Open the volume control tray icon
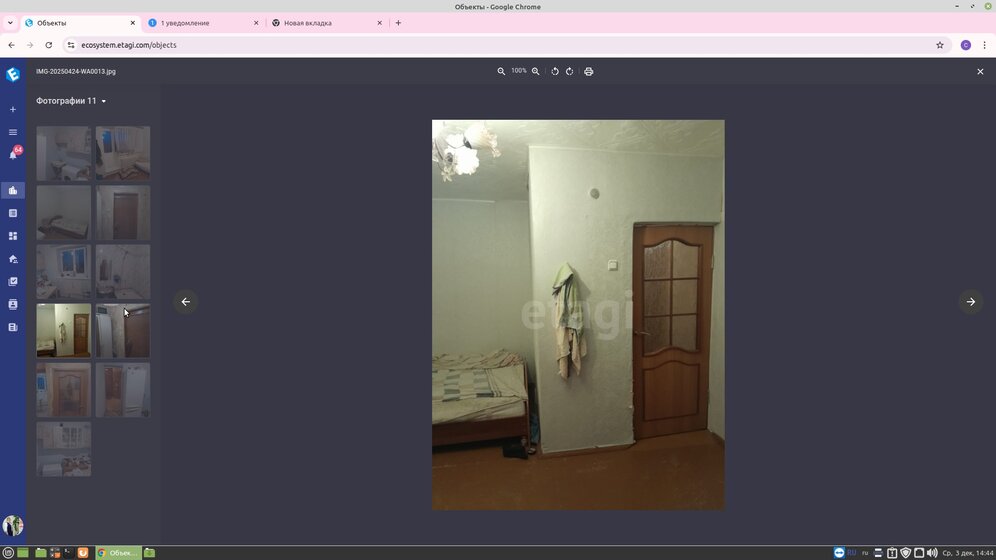 point(932,553)
